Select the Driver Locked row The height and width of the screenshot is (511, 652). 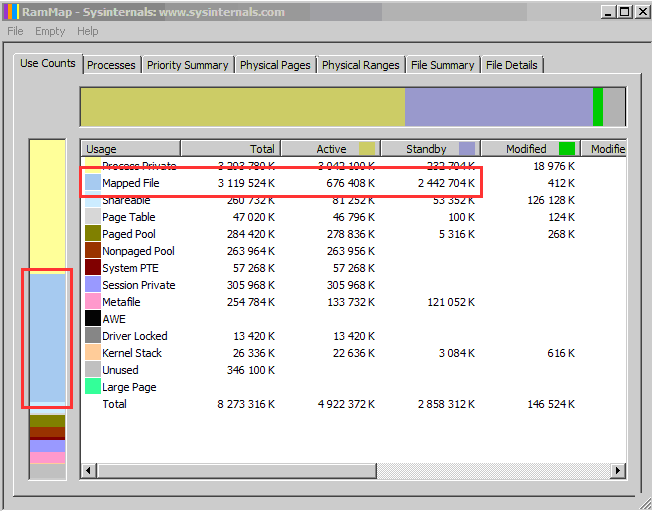click(x=135, y=336)
